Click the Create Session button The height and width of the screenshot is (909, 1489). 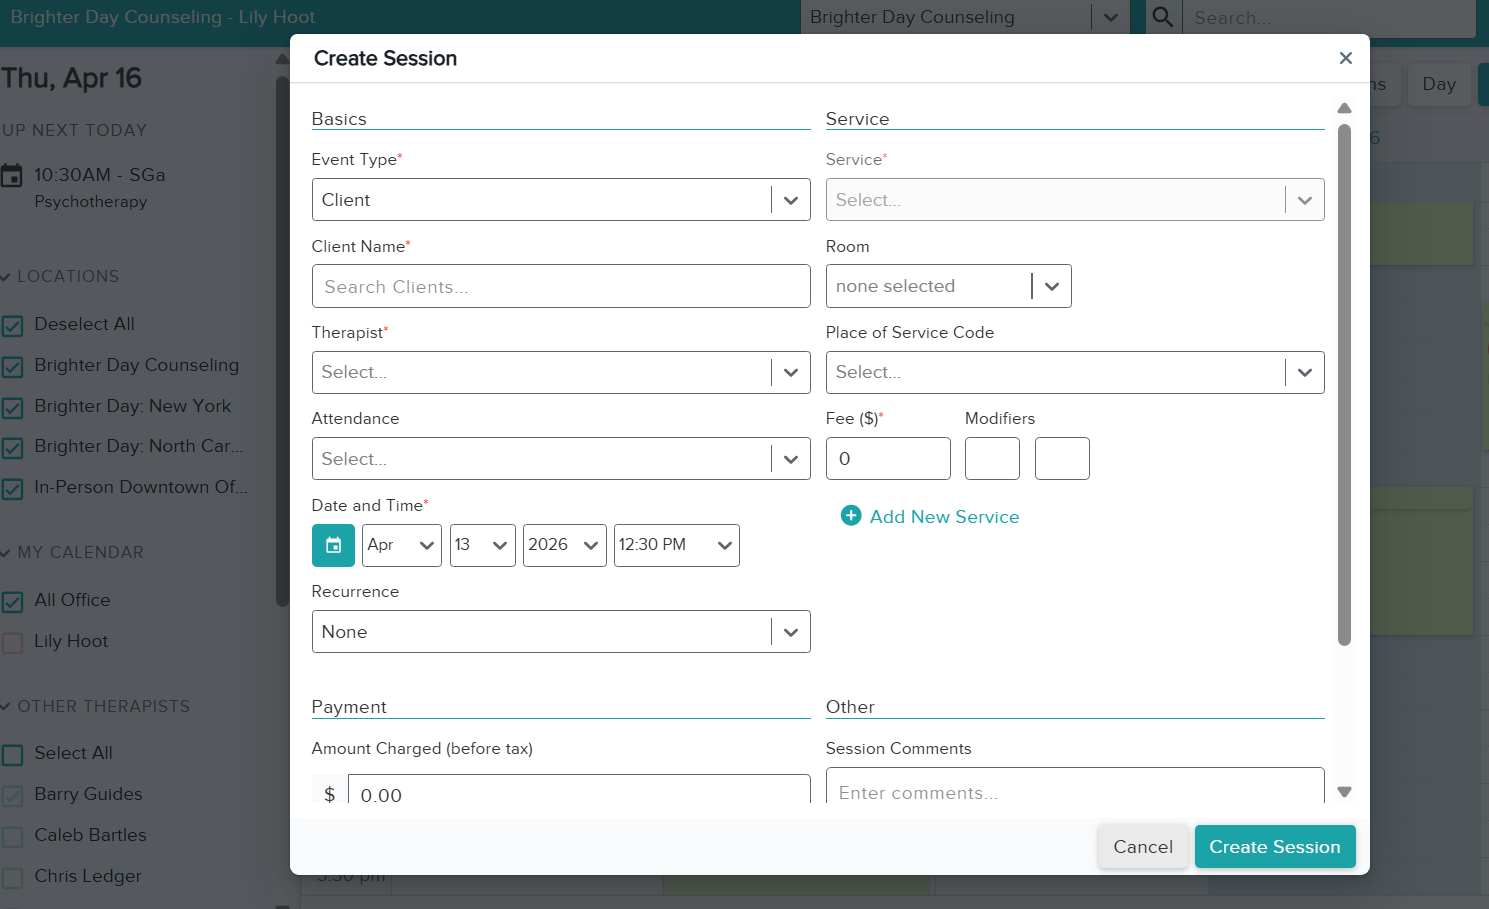1275,846
